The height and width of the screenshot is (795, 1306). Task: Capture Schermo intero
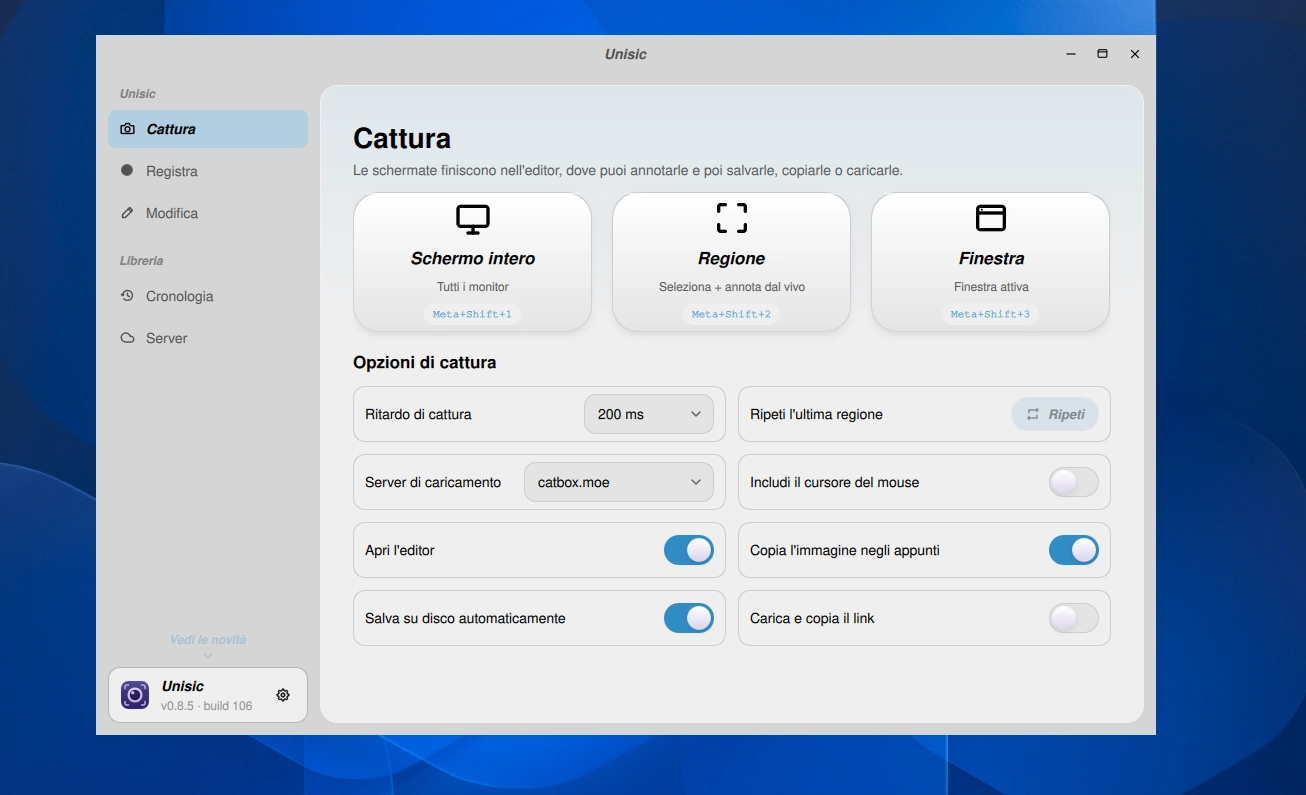pos(473,262)
